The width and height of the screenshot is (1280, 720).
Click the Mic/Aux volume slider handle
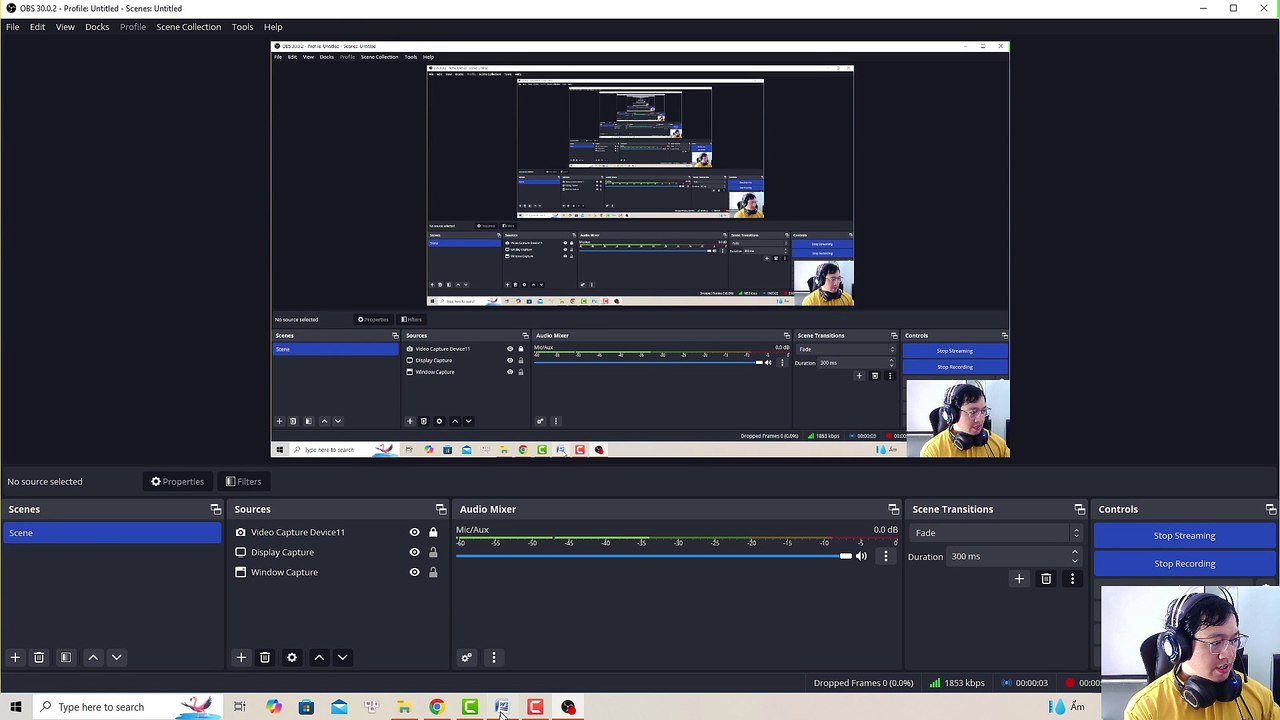click(846, 556)
